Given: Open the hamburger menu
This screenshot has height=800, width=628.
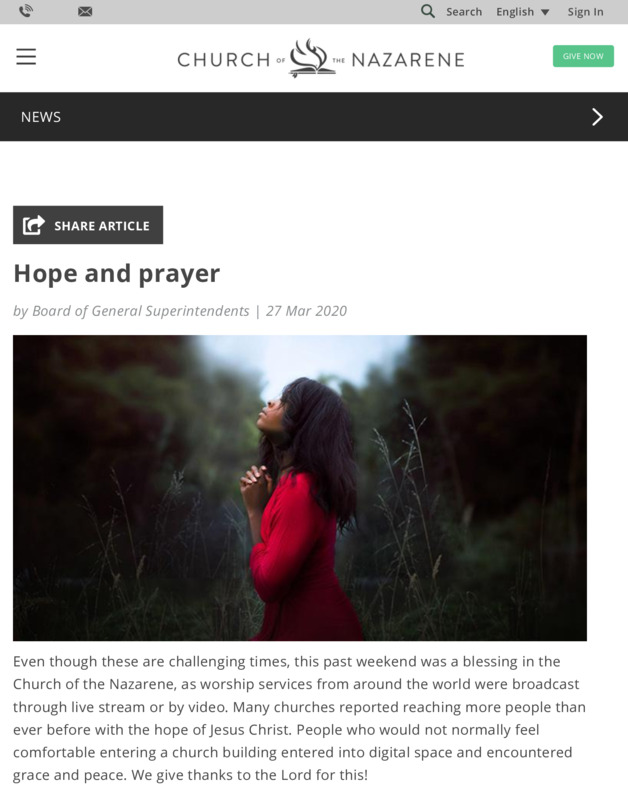Looking at the screenshot, I should [x=26, y=57].
